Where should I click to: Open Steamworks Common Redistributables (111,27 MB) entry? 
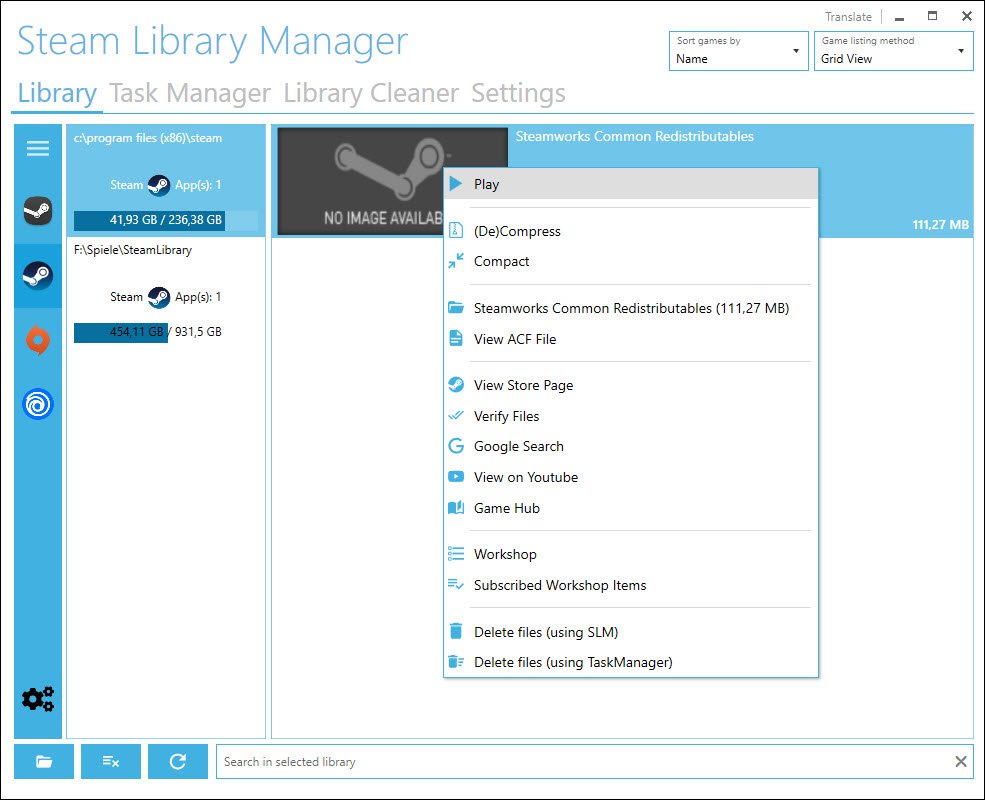coord(631,308)
